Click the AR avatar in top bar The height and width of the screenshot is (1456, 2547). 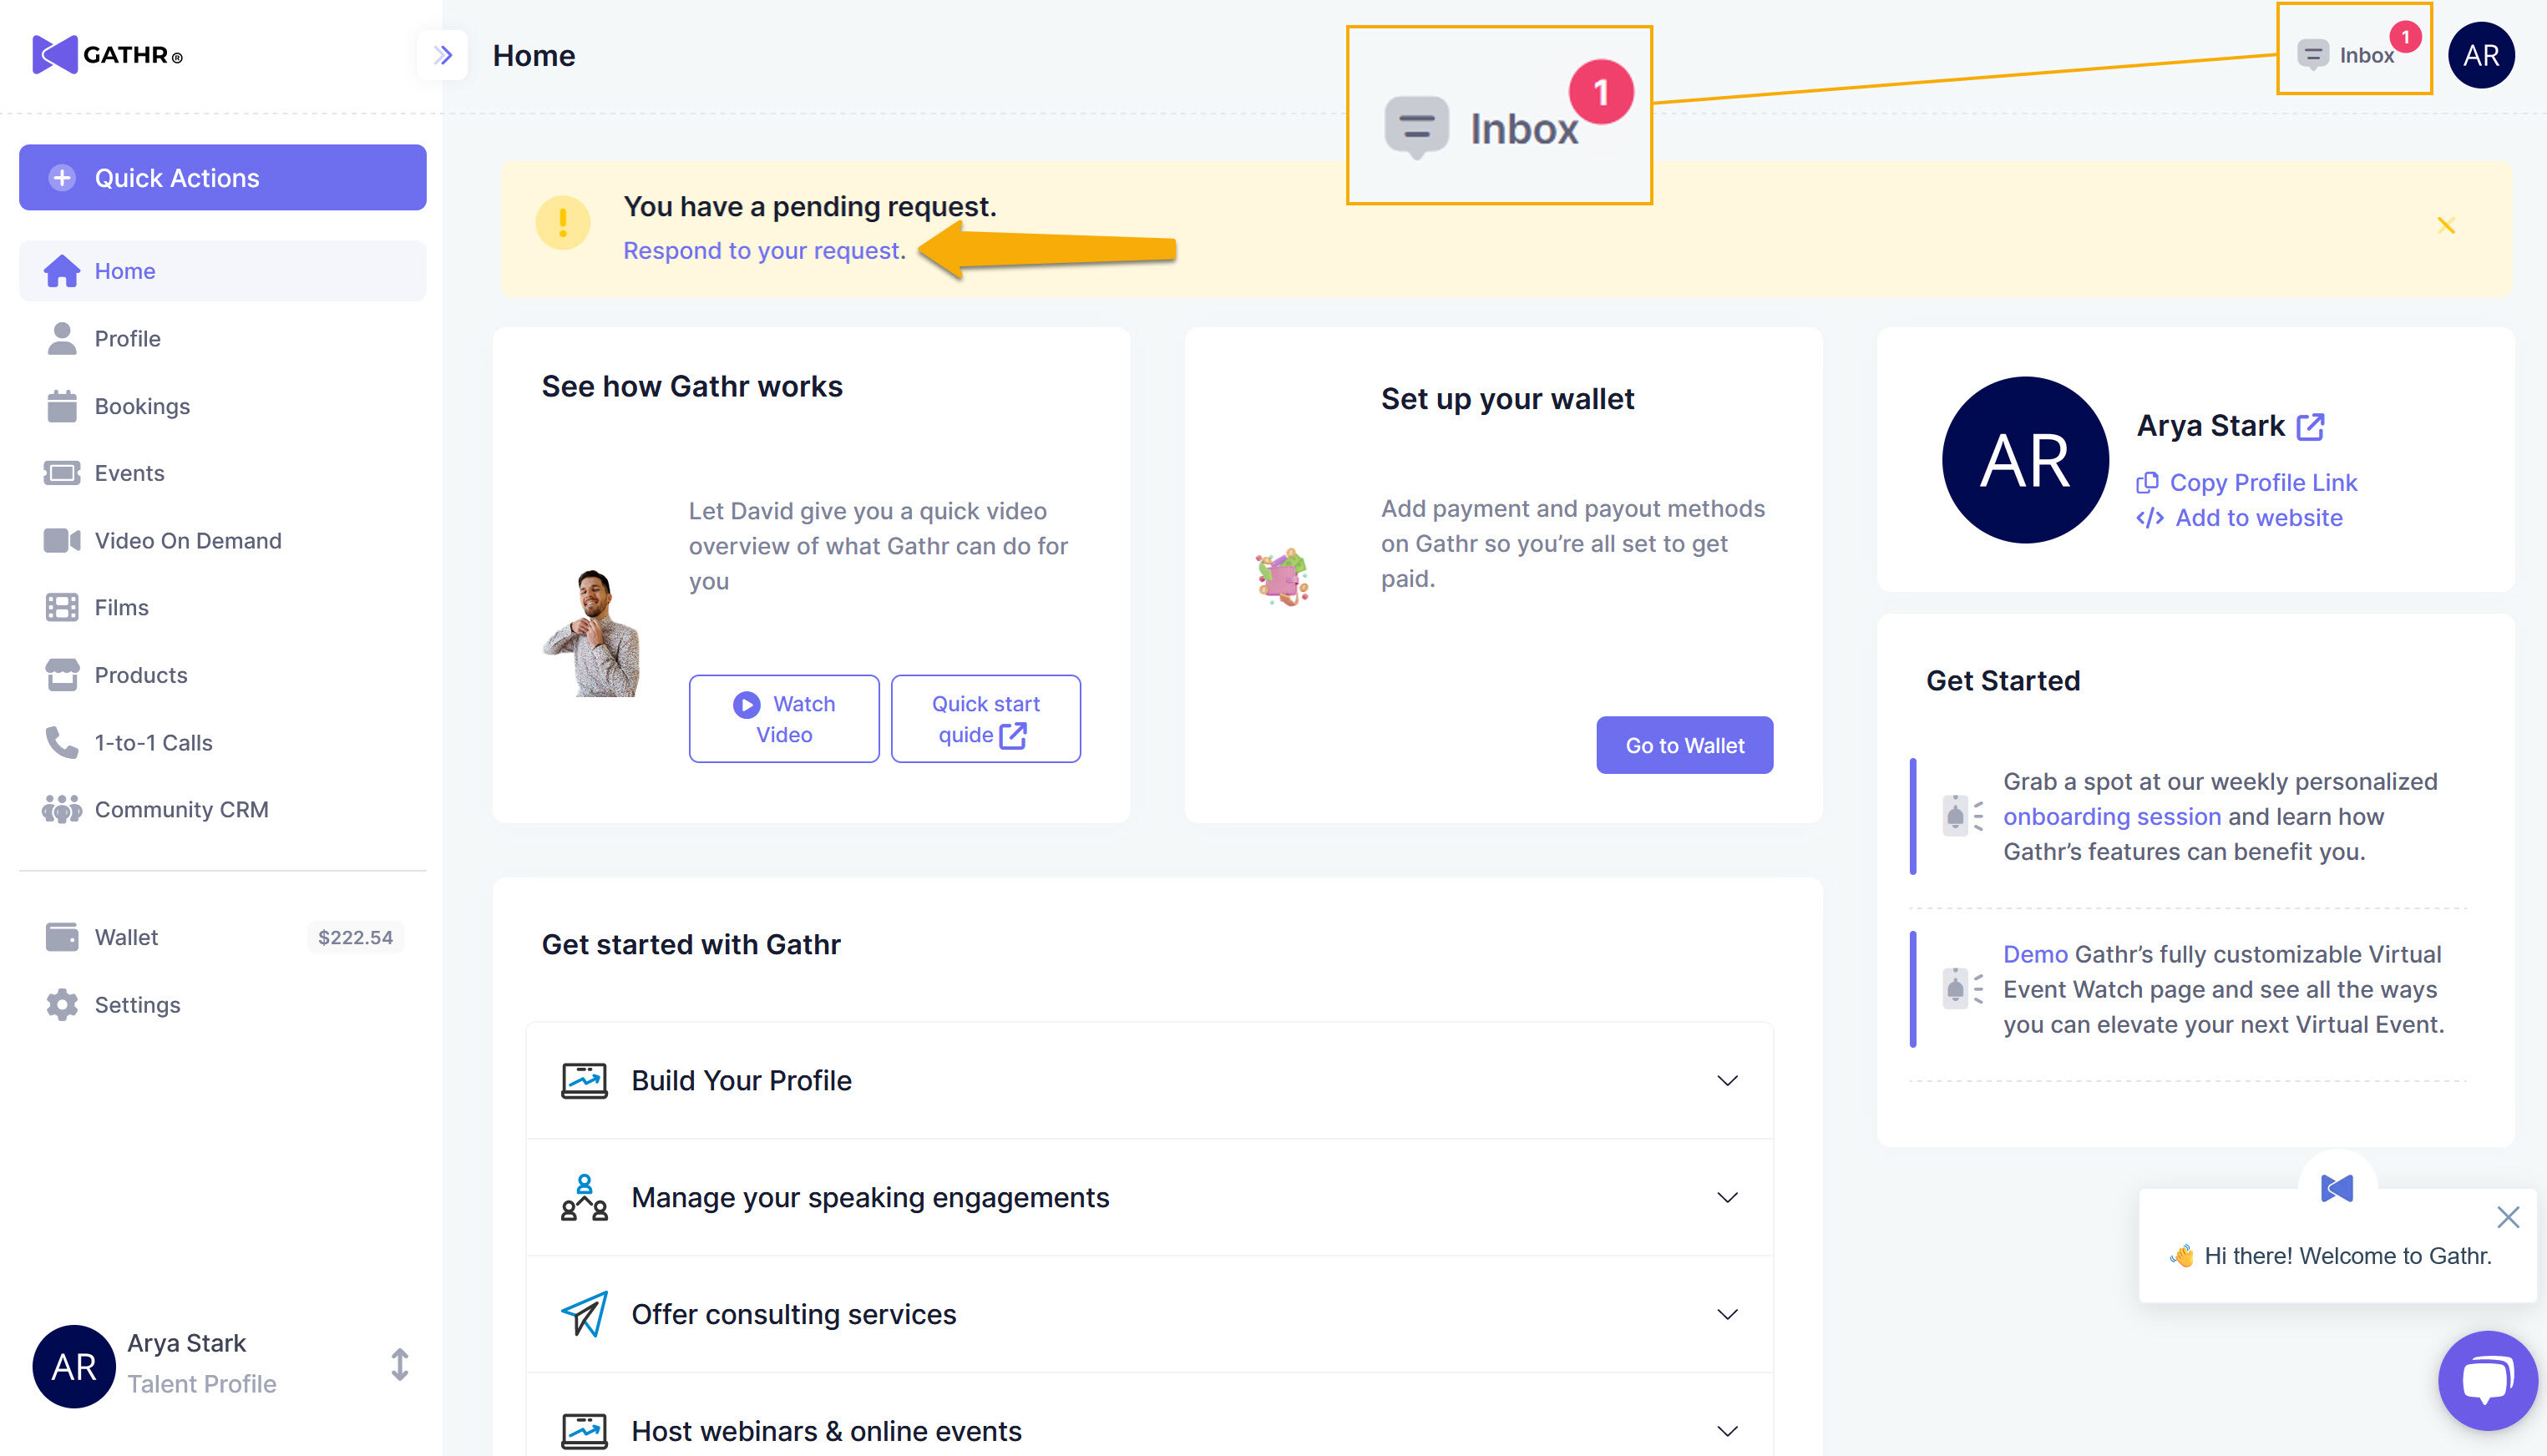click(2481, 55)
